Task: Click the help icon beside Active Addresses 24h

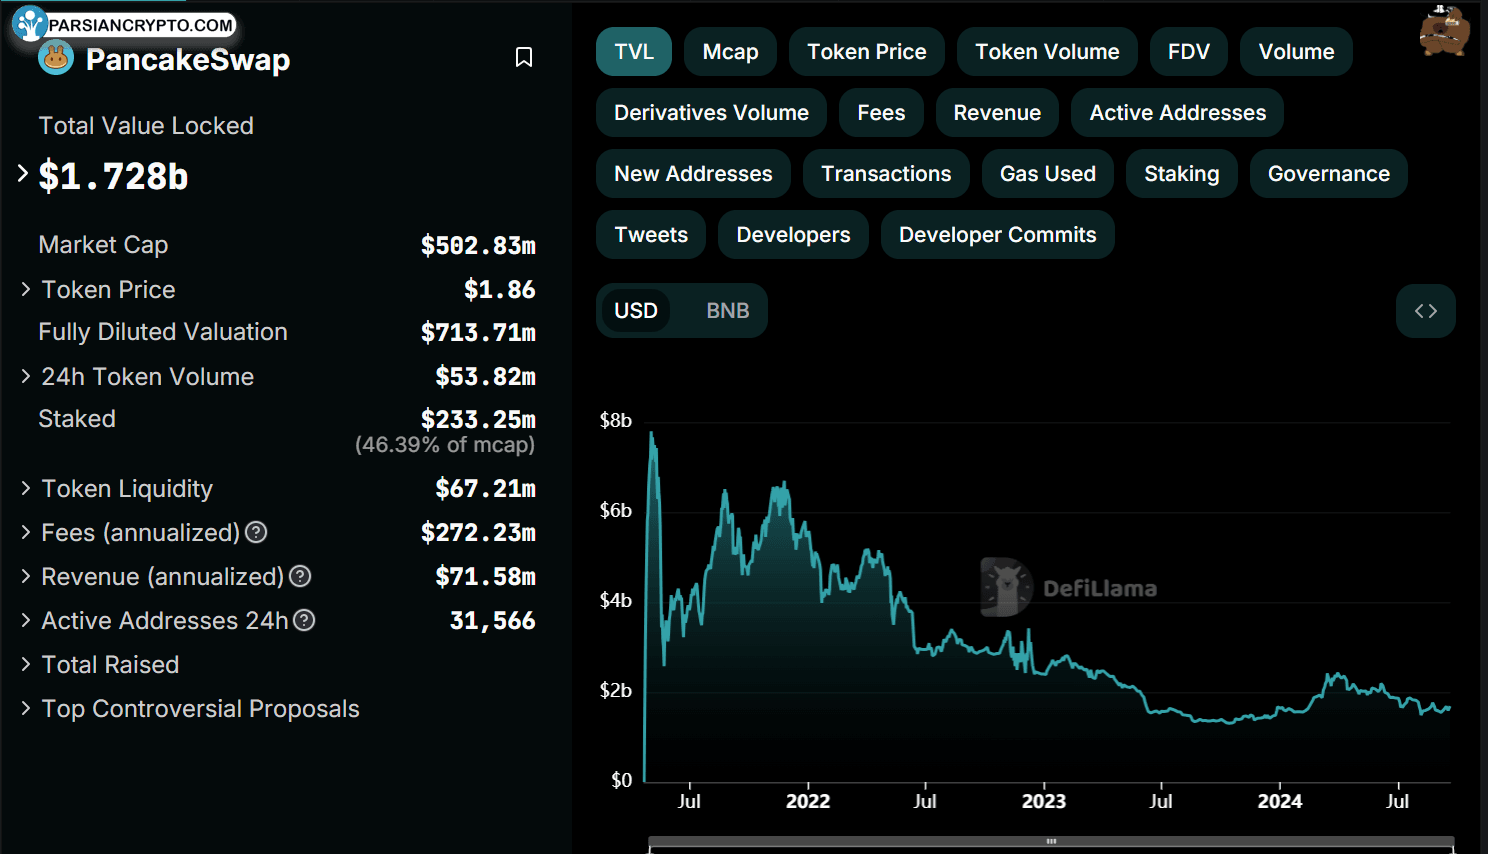Action: (x=304, y=621)
